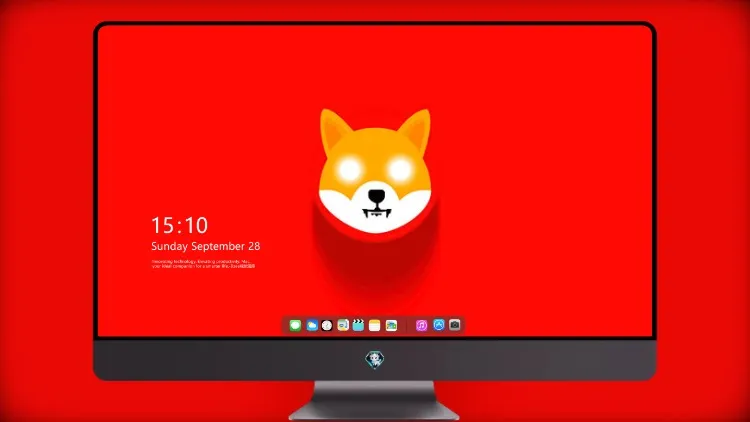Launch the clapperboard video app in the dock

[358, 325]
